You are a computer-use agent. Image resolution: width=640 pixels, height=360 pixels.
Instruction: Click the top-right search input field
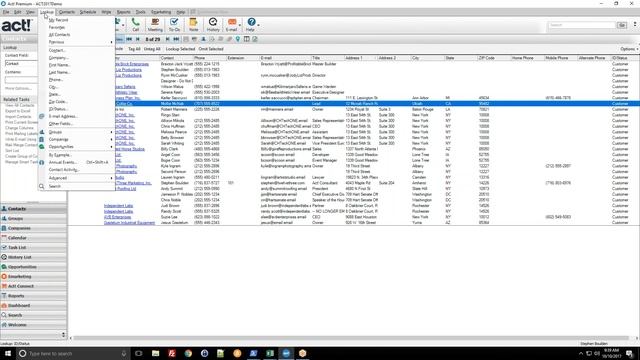(581, 25)
